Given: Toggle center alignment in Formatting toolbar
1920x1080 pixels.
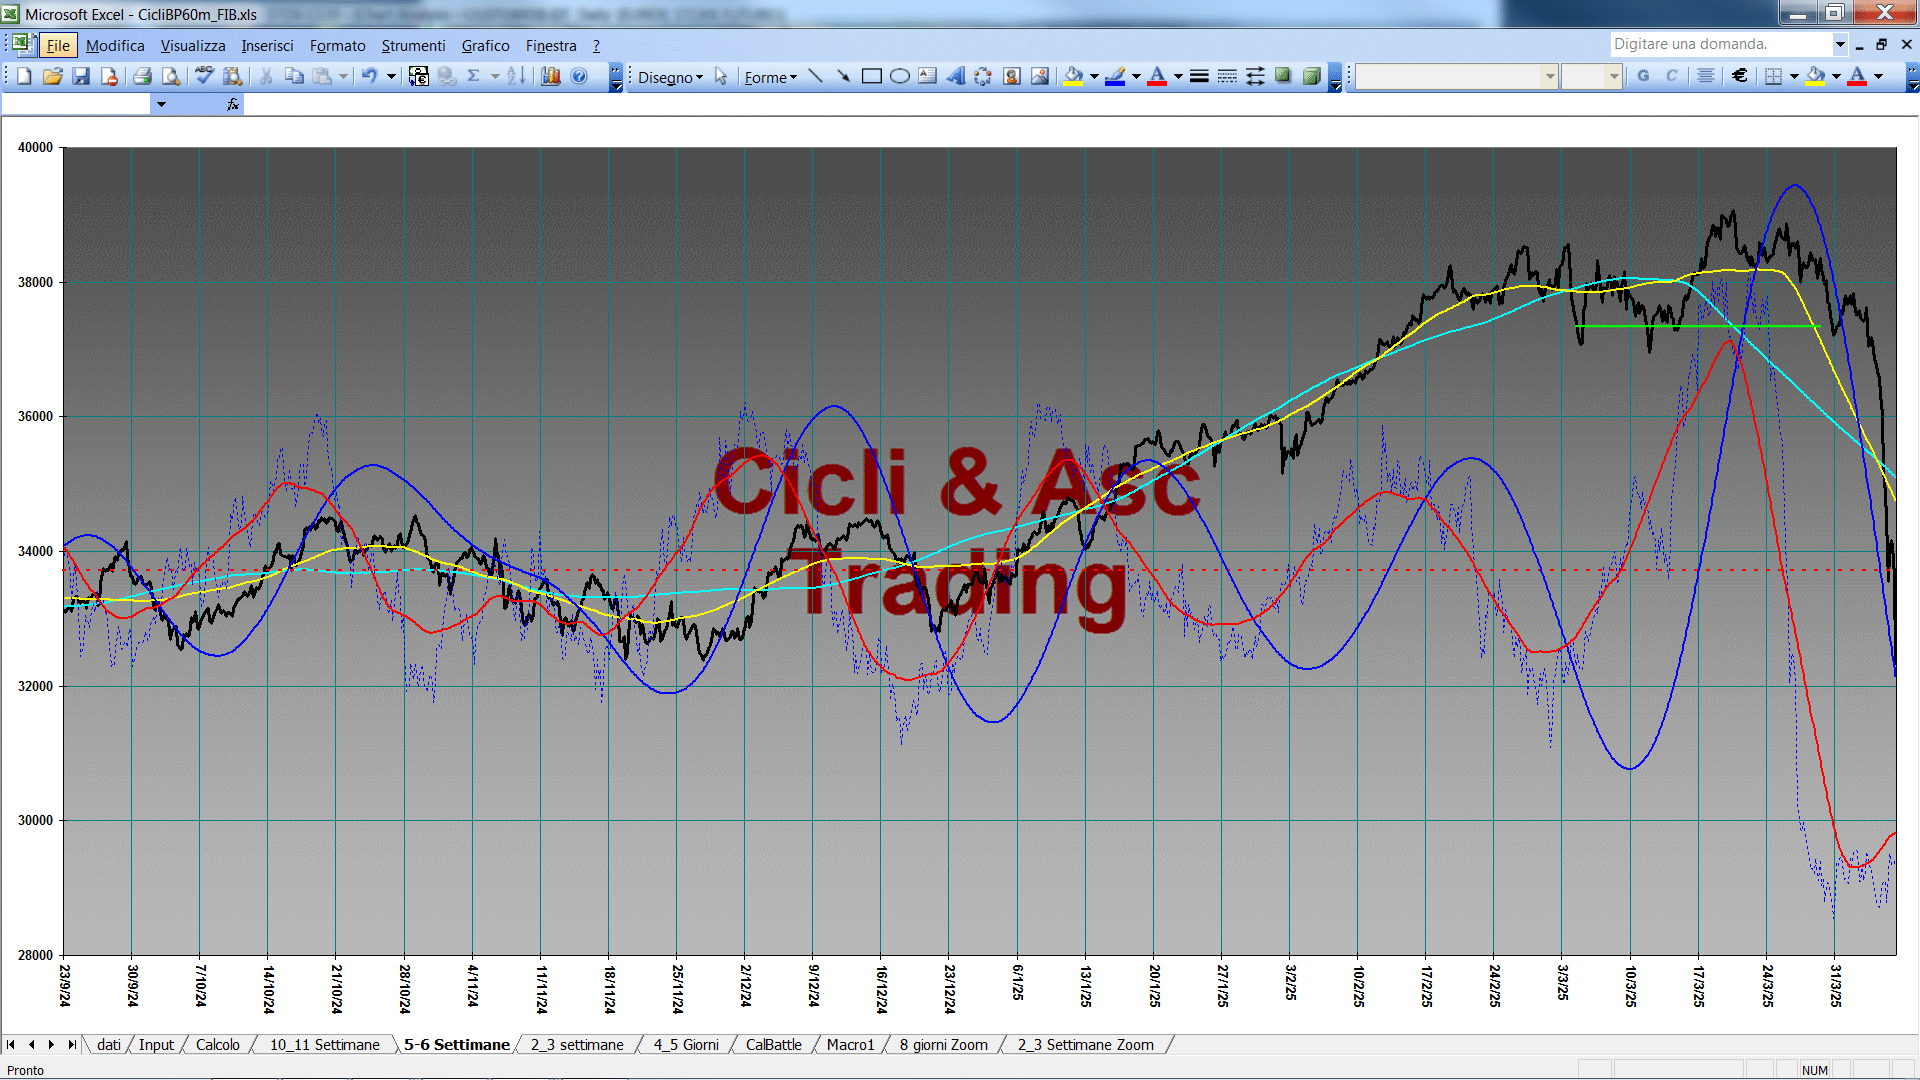Looking at the screenshot, I should tap(1706, 76).
